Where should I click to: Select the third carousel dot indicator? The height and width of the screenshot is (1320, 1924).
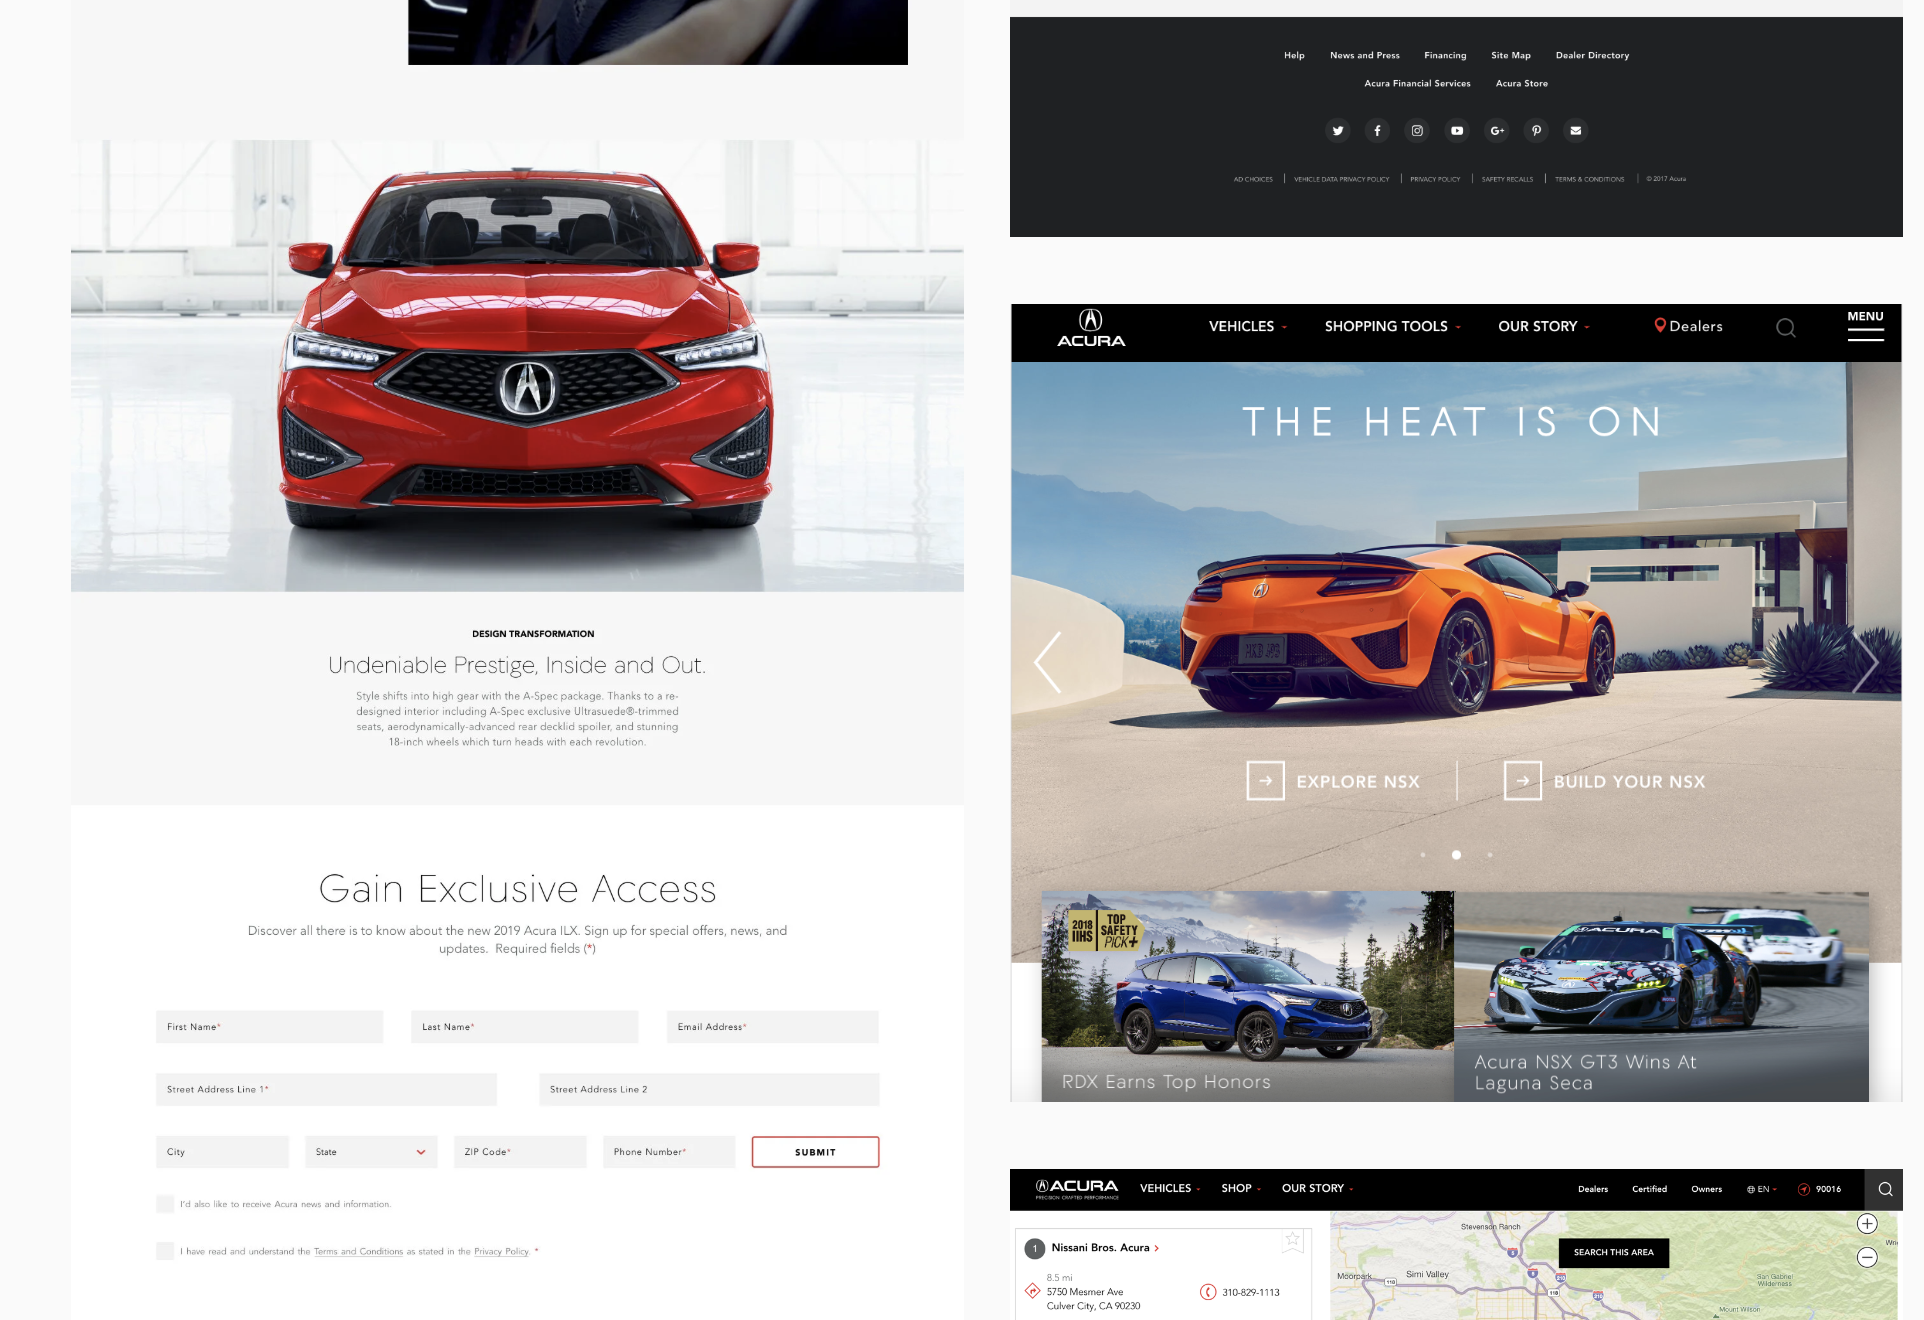coord(1490,855)
